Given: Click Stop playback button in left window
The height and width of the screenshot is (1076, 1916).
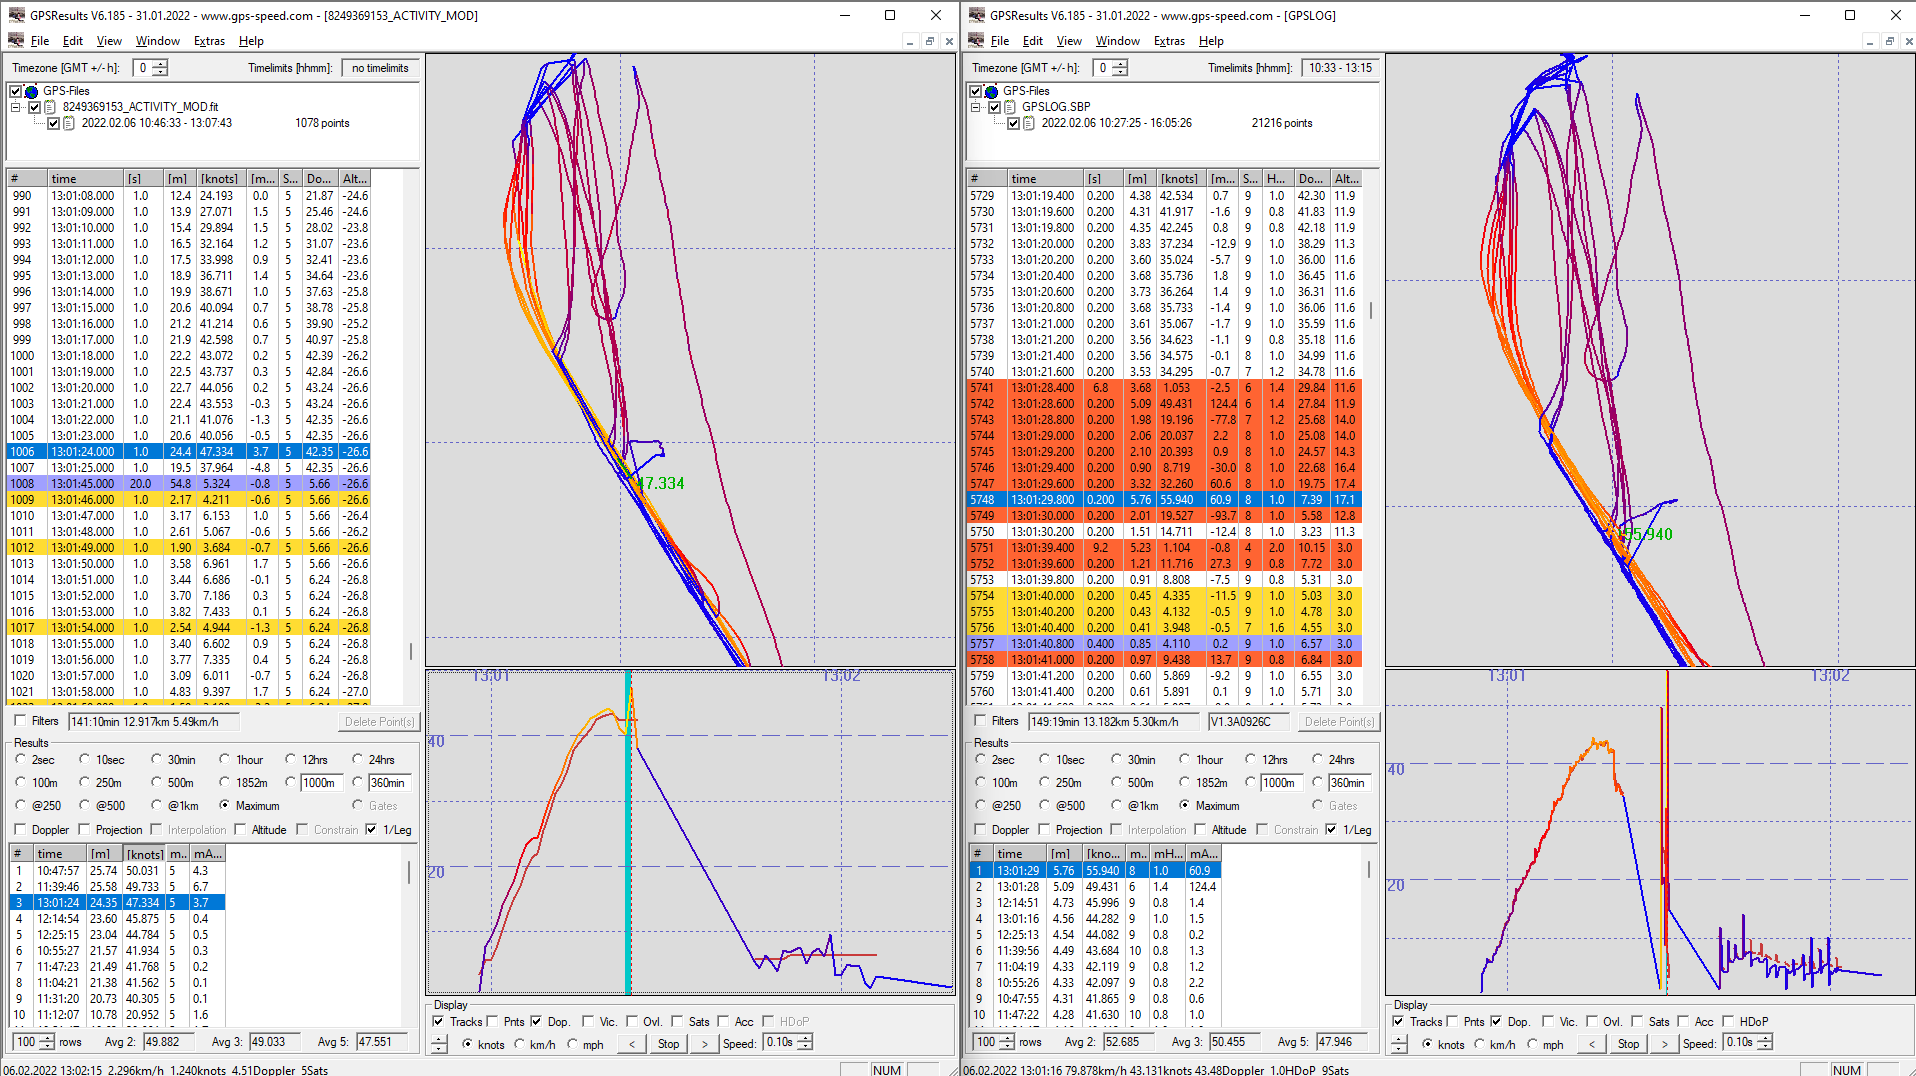Looking at the screenshot, I should pyautogui.click(x=668, y=1044).
